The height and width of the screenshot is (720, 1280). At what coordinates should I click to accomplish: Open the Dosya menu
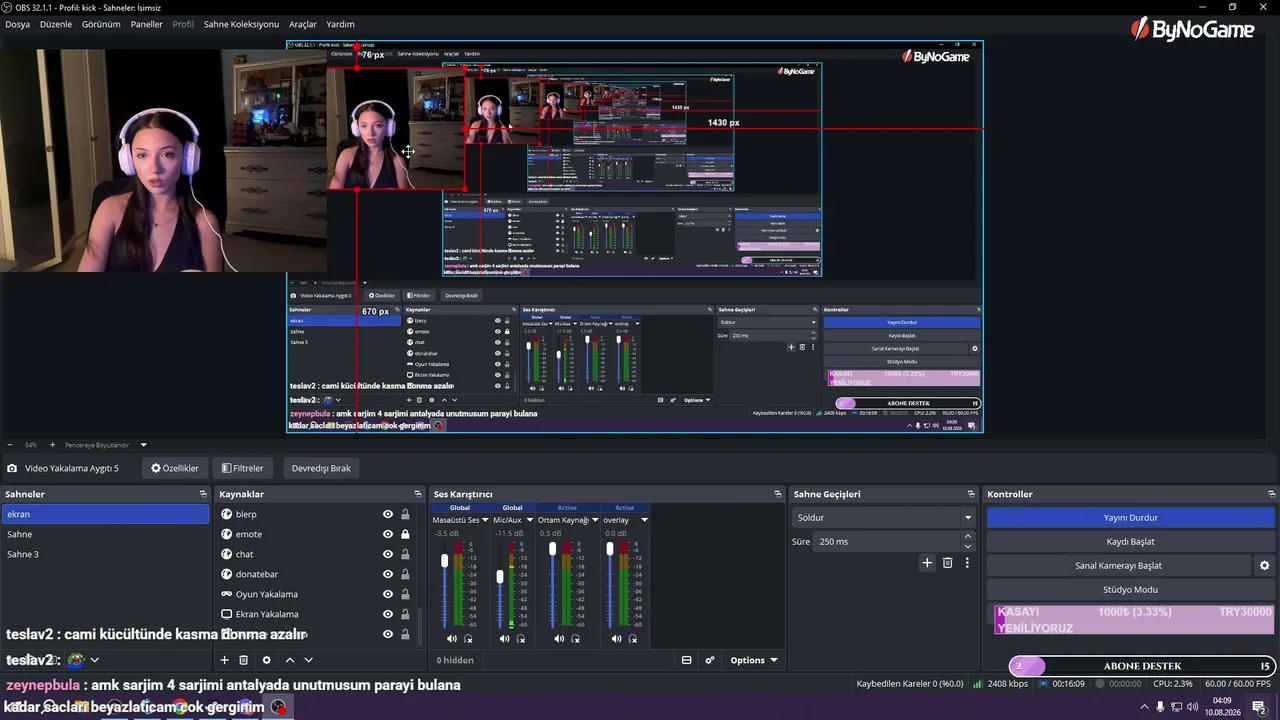(17, 24)
